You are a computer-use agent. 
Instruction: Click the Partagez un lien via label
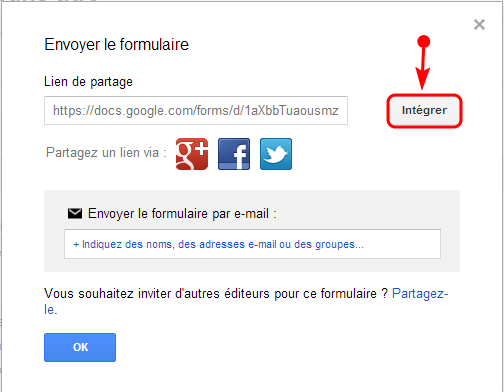[106, 153]
